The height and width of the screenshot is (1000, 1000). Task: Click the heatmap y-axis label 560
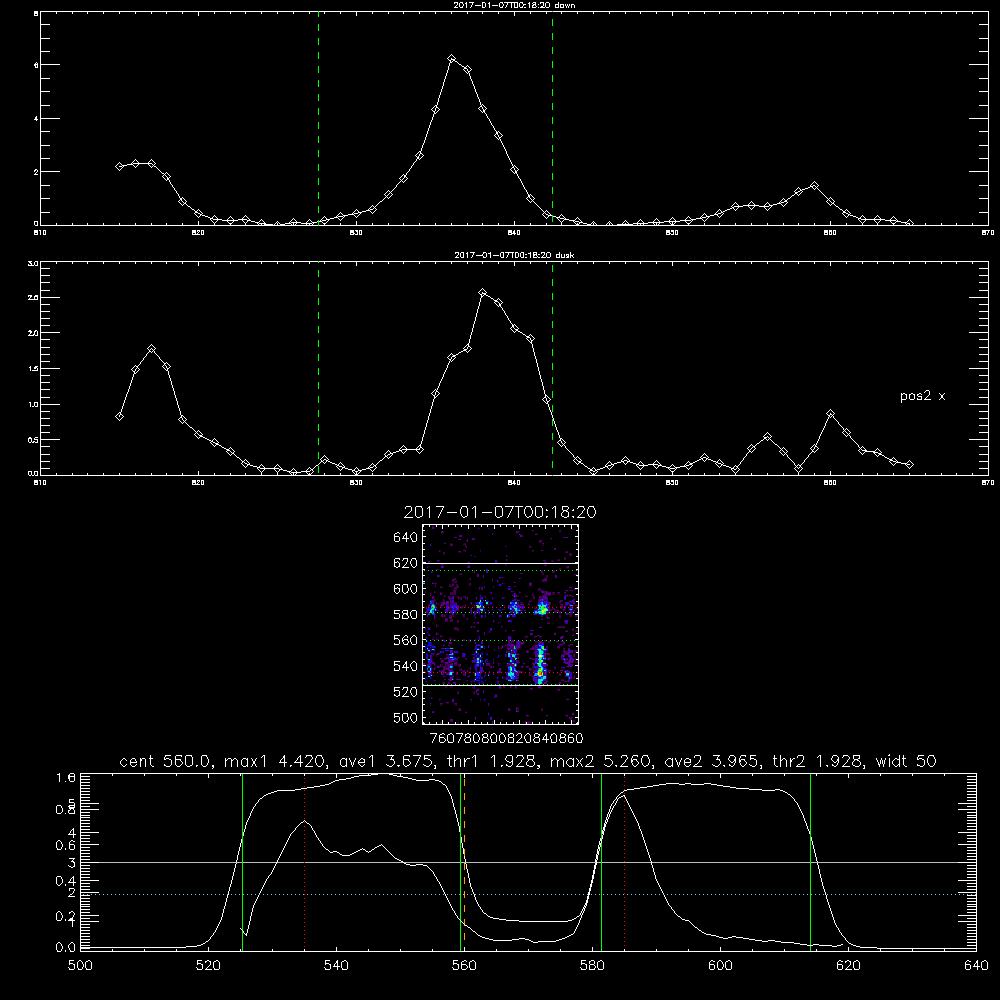pyautogui.click(x=406, y=640)
